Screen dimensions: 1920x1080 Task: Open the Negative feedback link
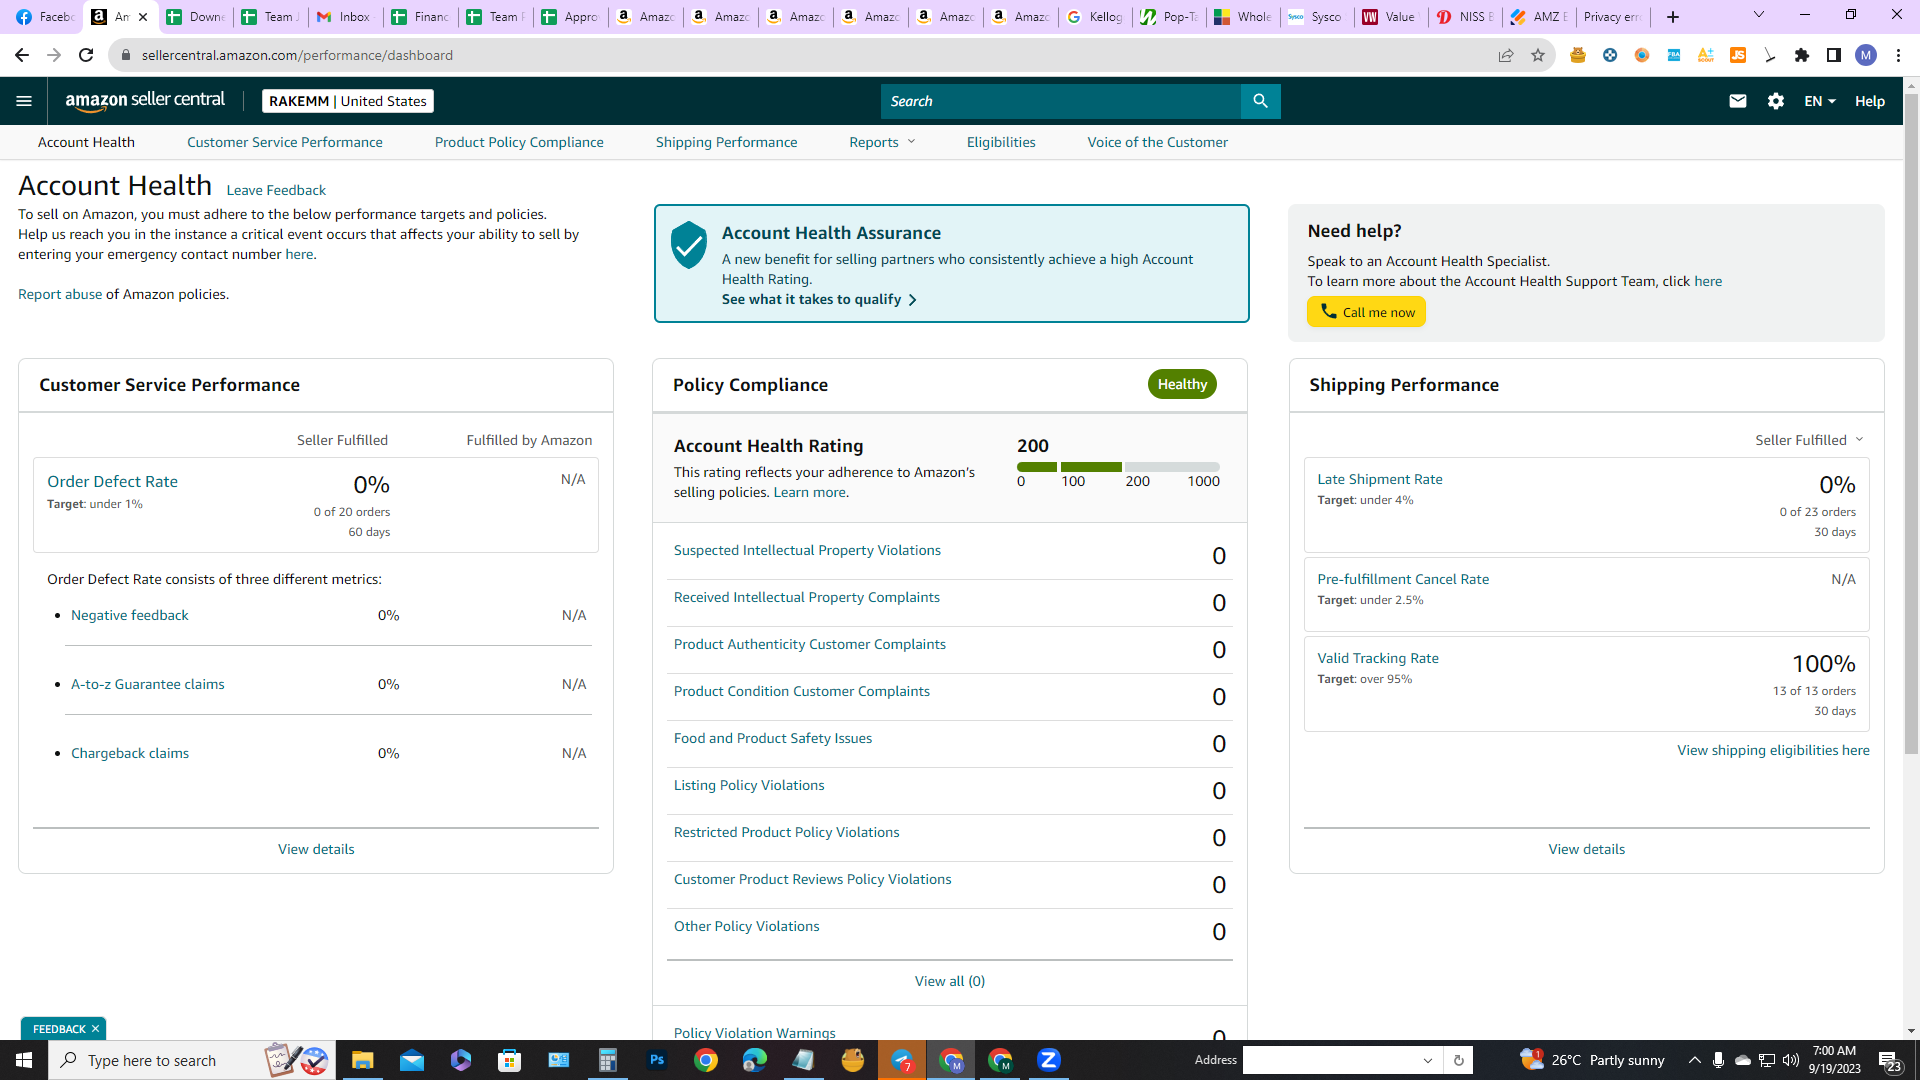coord(130,615)
